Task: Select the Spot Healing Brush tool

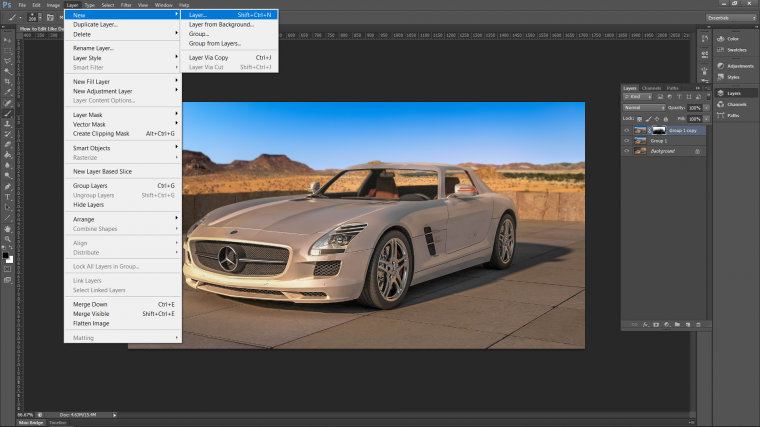Action: point(7,103)
